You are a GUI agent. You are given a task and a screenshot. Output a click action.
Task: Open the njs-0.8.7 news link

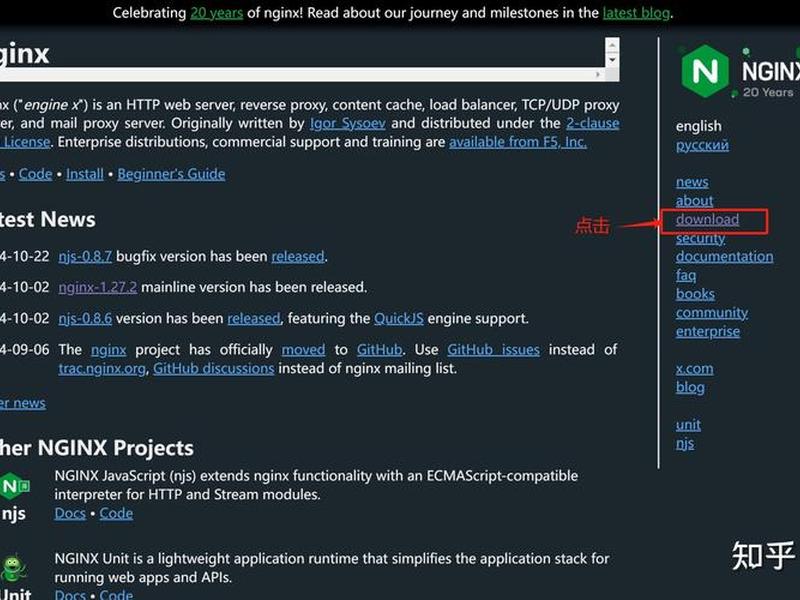(85, 256)
